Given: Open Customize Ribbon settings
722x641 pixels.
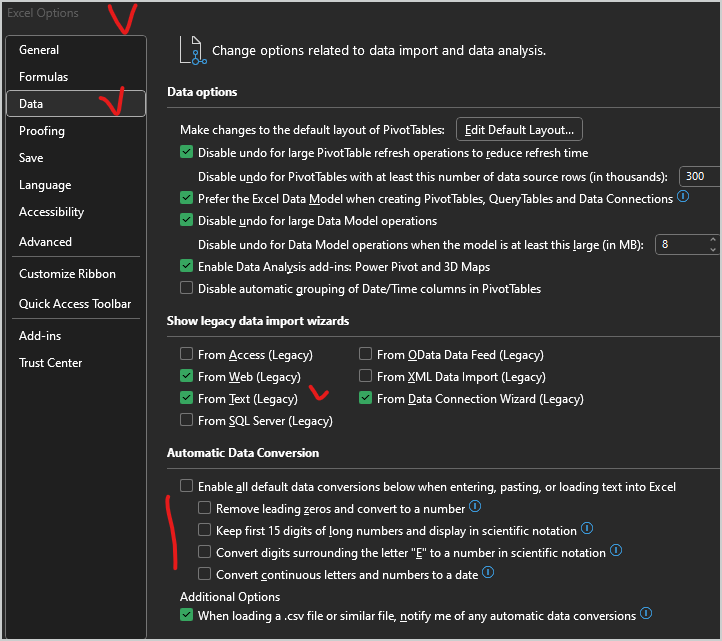Looking at the screenshot, I should tap(76, 274).
